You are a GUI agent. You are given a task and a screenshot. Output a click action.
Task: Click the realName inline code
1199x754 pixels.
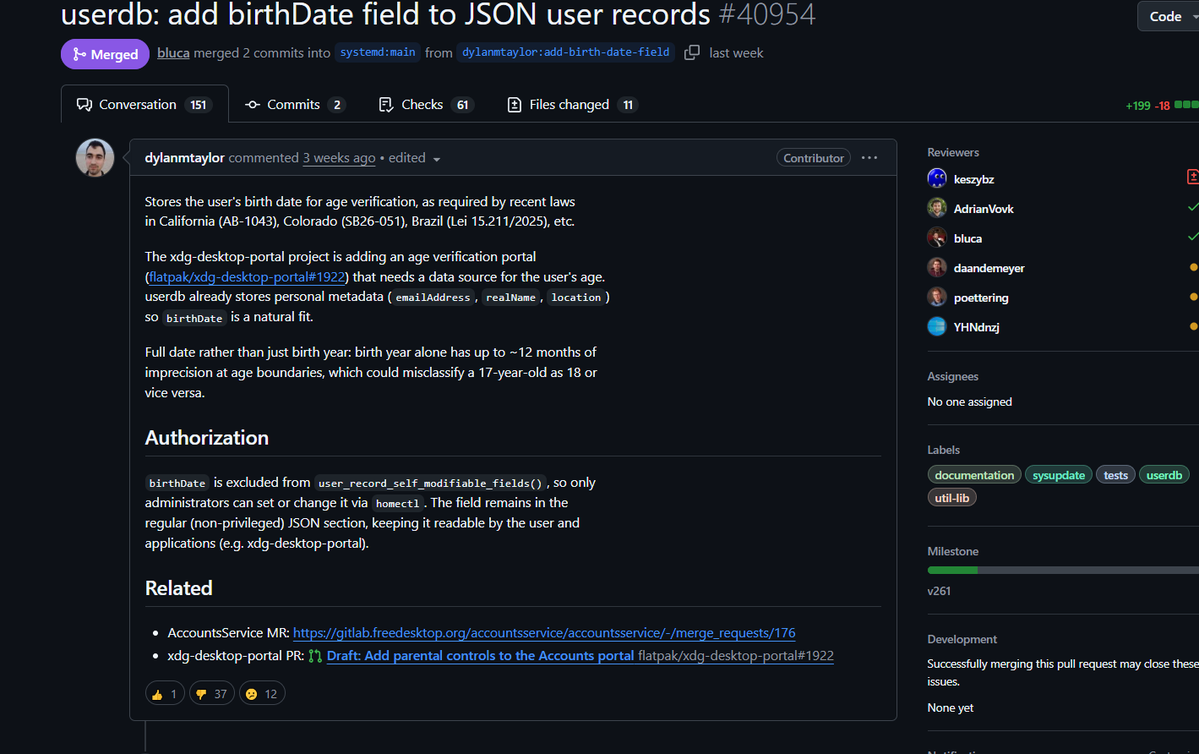[x=511, y=297]
